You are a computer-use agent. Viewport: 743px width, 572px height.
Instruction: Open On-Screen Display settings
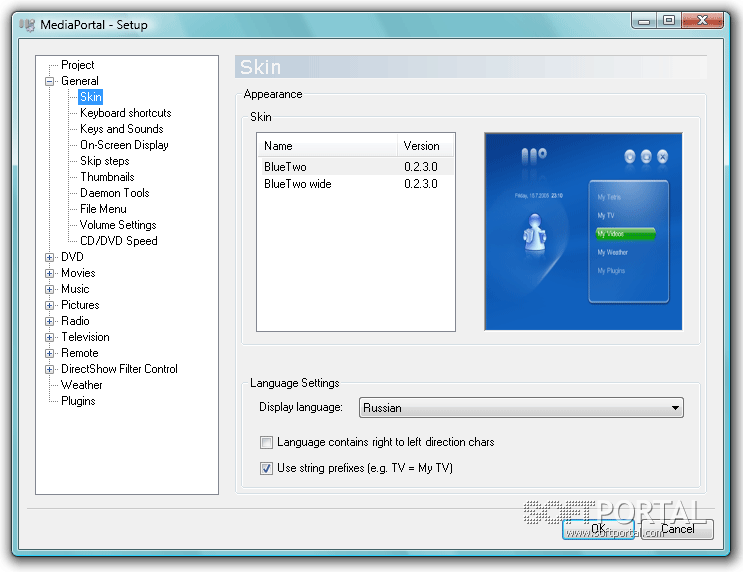124,145
